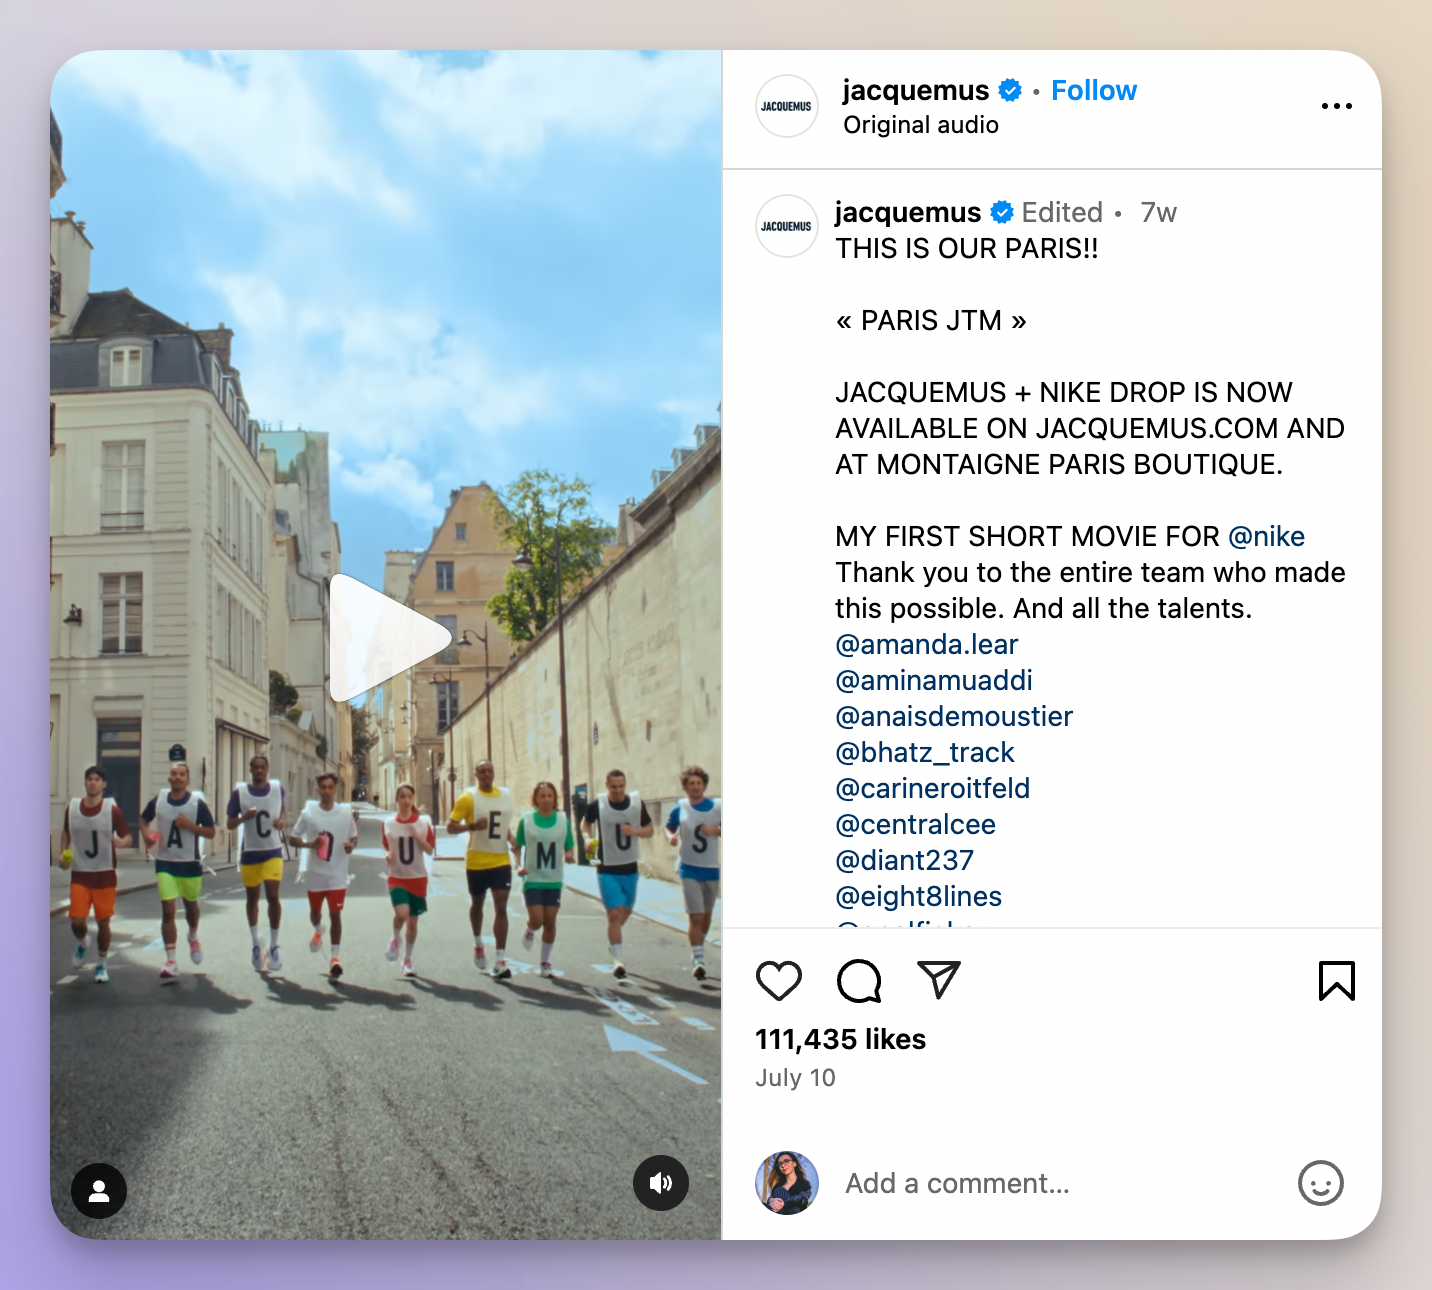Open comments via speech bubble icon
1432x1290 pixels.
[859, 981]
